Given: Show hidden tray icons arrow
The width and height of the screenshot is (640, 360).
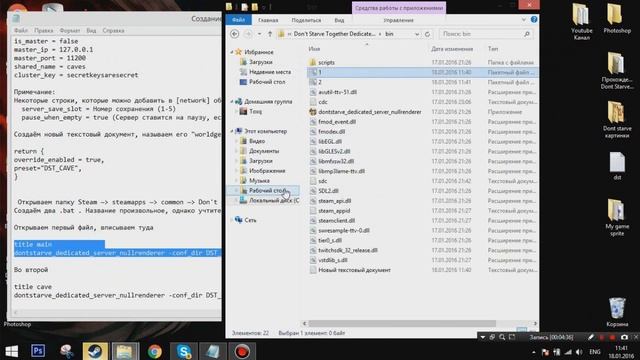Looking at the screenshot, I should click(x=533, y=352).
